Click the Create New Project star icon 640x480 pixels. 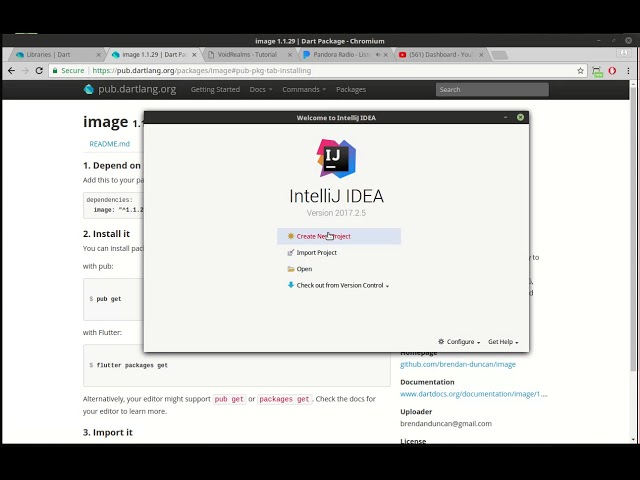[x=291, y=236]
